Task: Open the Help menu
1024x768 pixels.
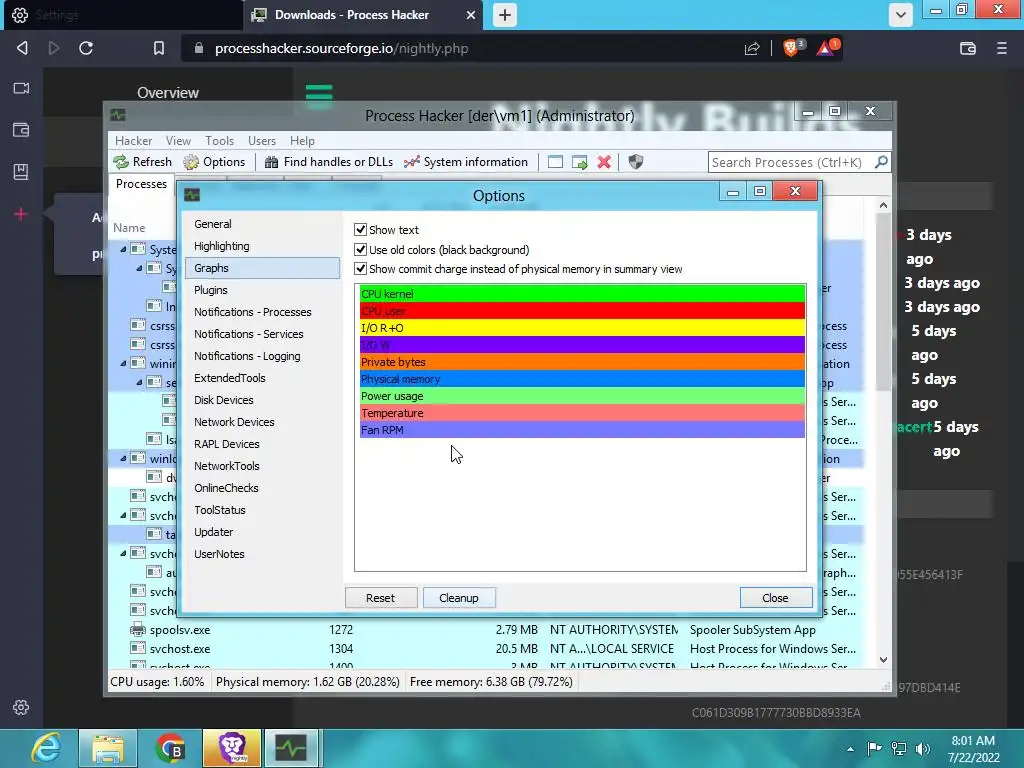Action: tap(302, 140)
